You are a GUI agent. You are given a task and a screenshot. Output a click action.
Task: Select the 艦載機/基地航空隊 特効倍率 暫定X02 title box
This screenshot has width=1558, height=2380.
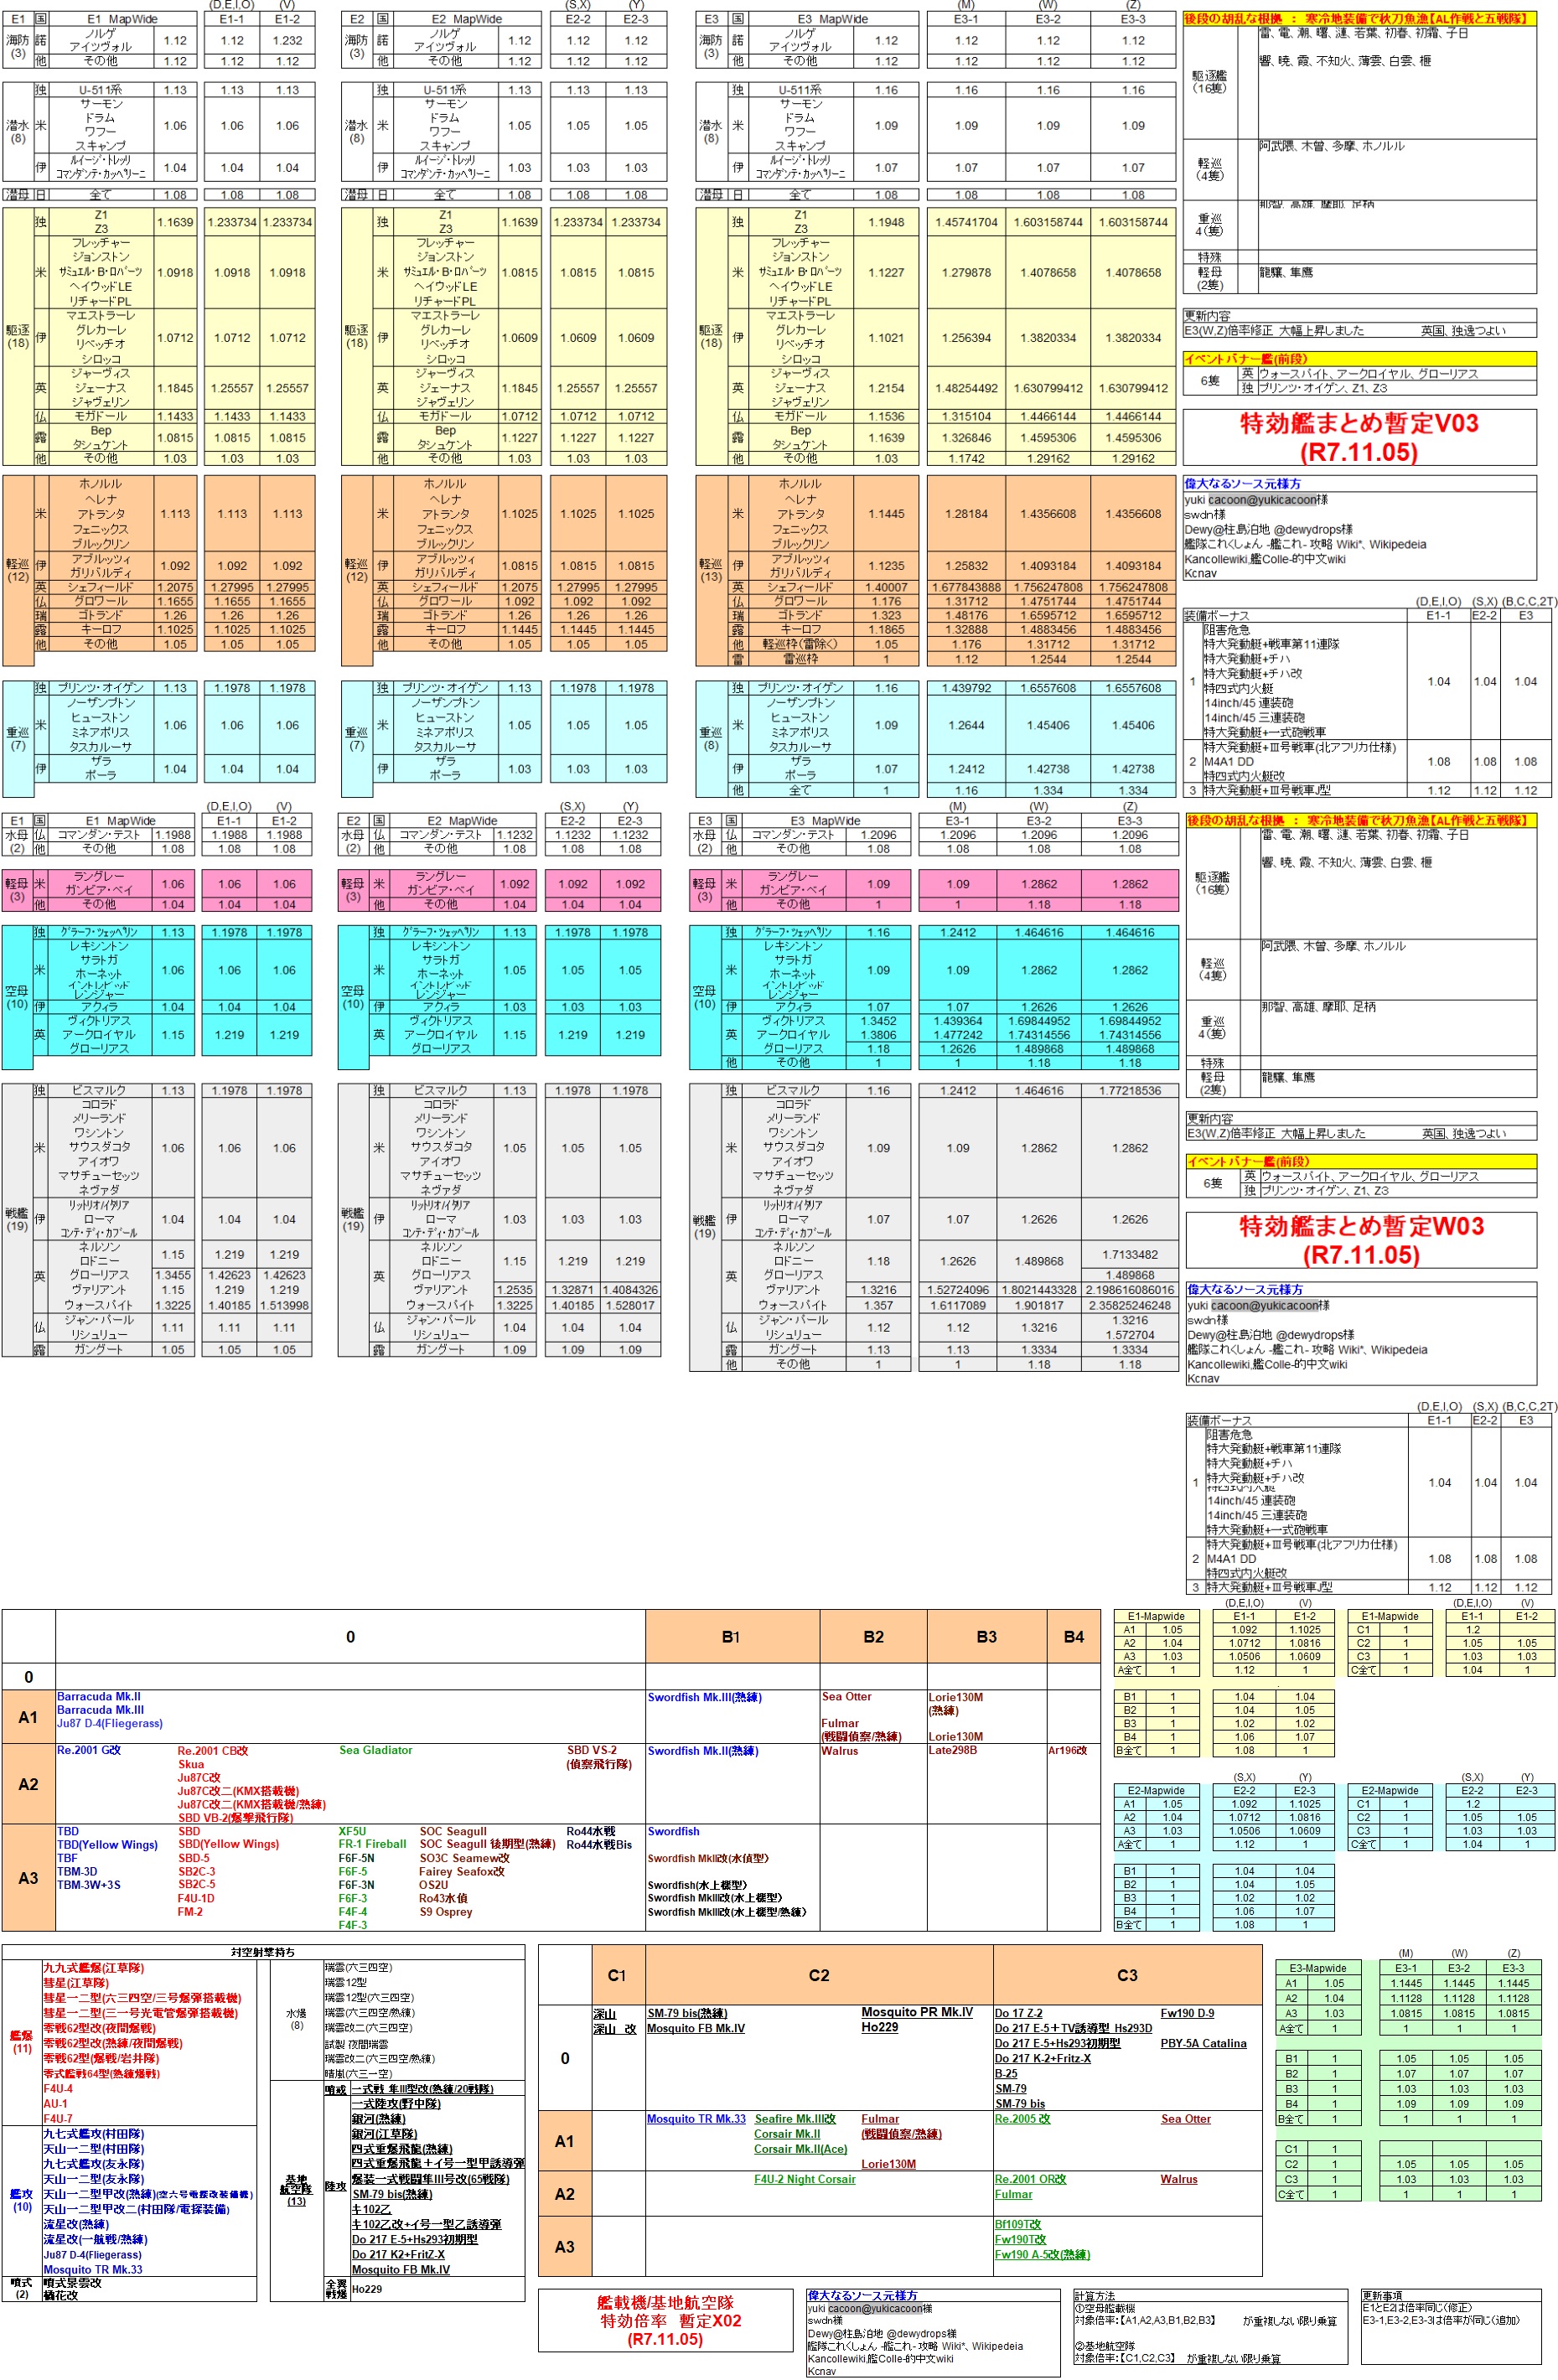[x=666, y=2320]
